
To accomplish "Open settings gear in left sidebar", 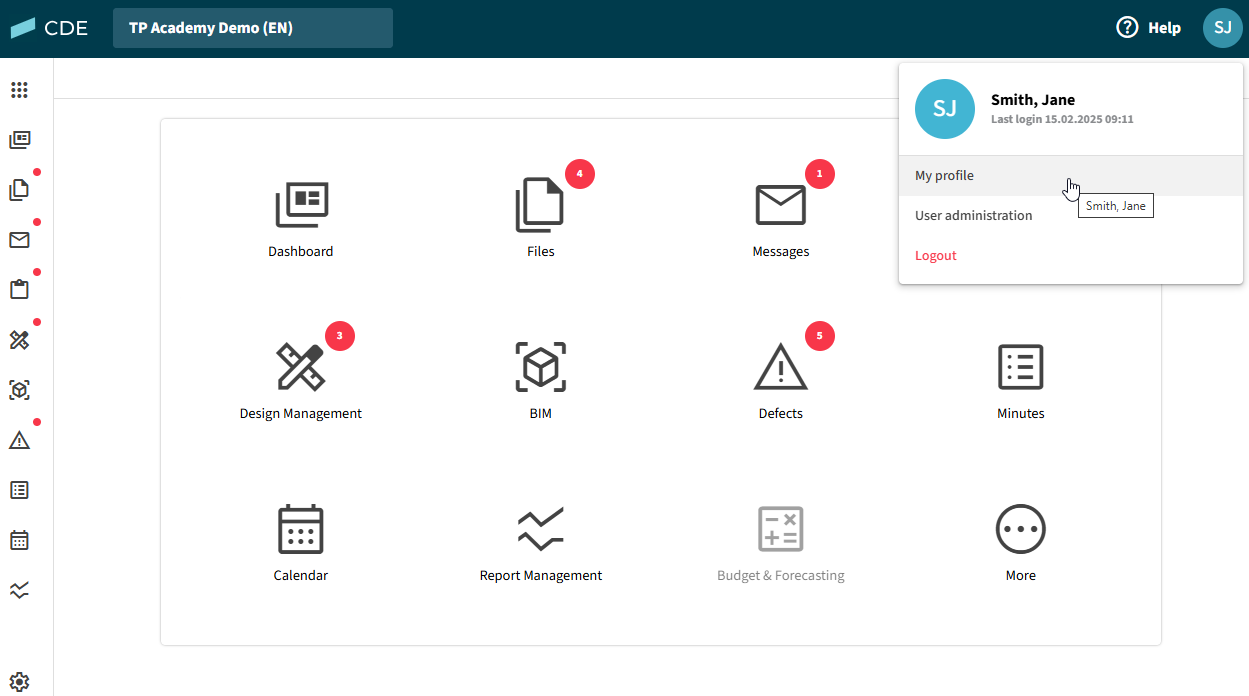I will tap(19, 681).
